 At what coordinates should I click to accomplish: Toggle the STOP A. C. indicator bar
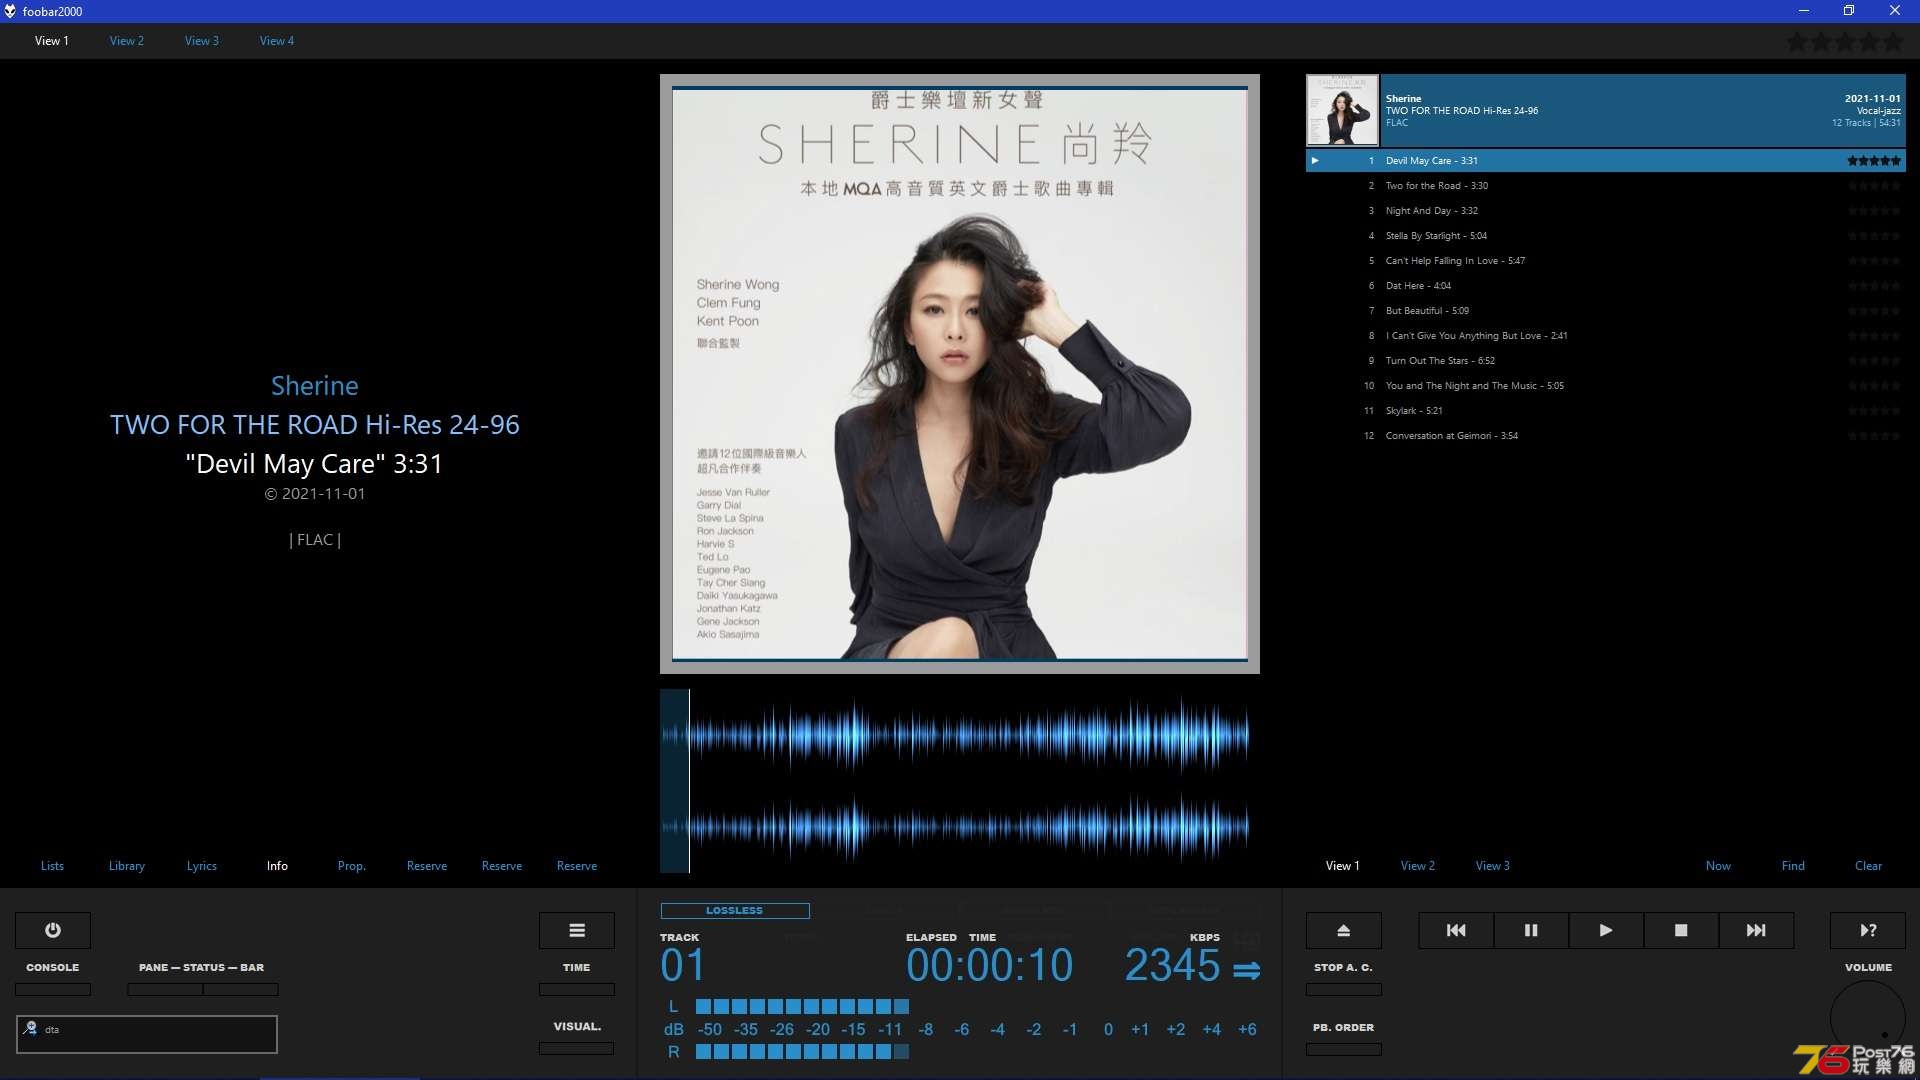(1344, 989)
